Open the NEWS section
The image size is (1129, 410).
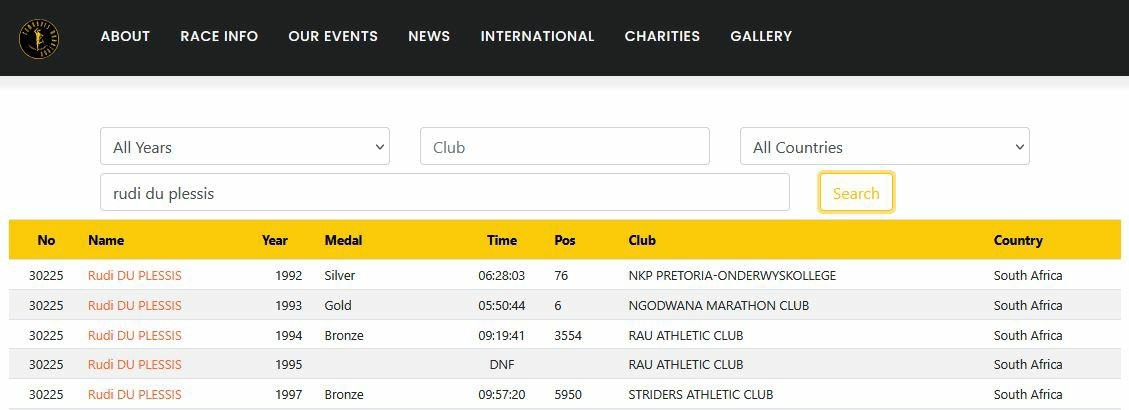pos(429,36)
